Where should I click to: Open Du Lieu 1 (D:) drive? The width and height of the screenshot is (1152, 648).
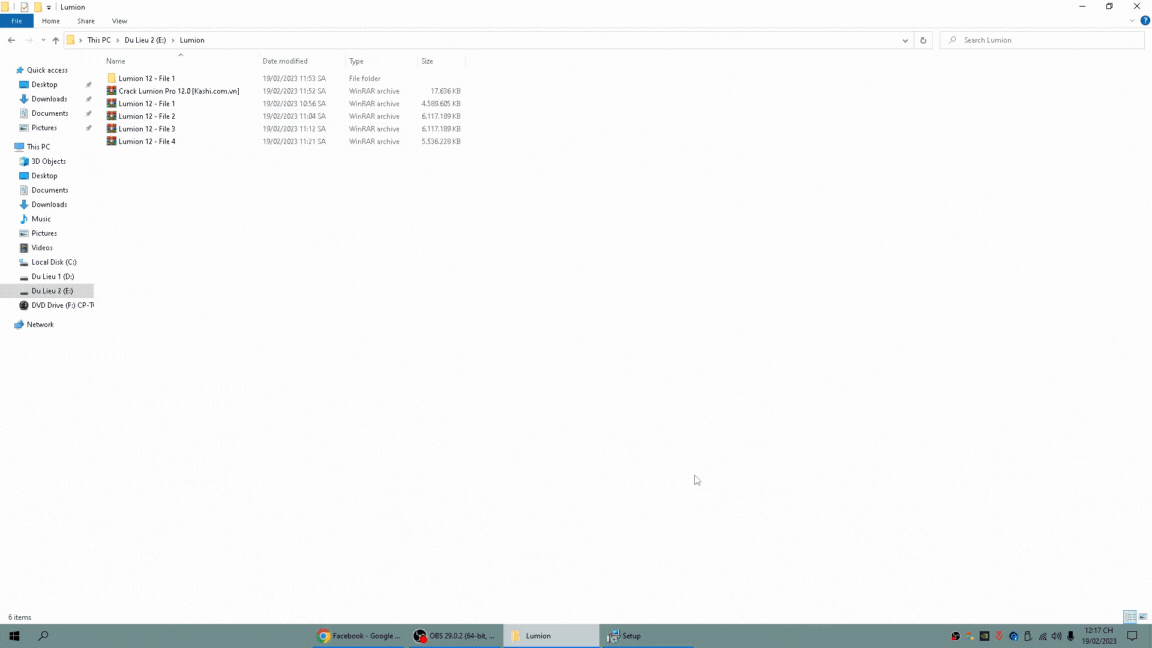tap(52, 276)
